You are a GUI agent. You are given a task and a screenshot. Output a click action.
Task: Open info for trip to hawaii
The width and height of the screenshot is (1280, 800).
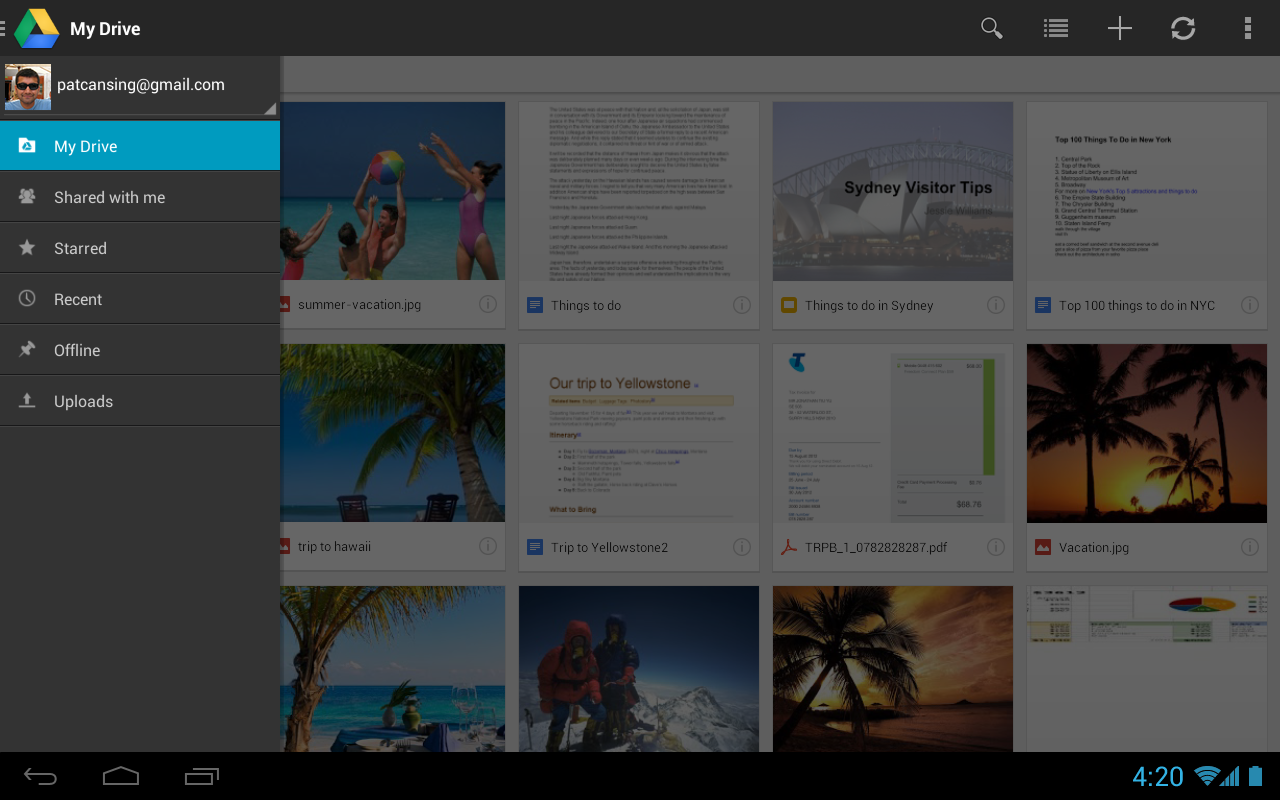[x=488, y=546]
